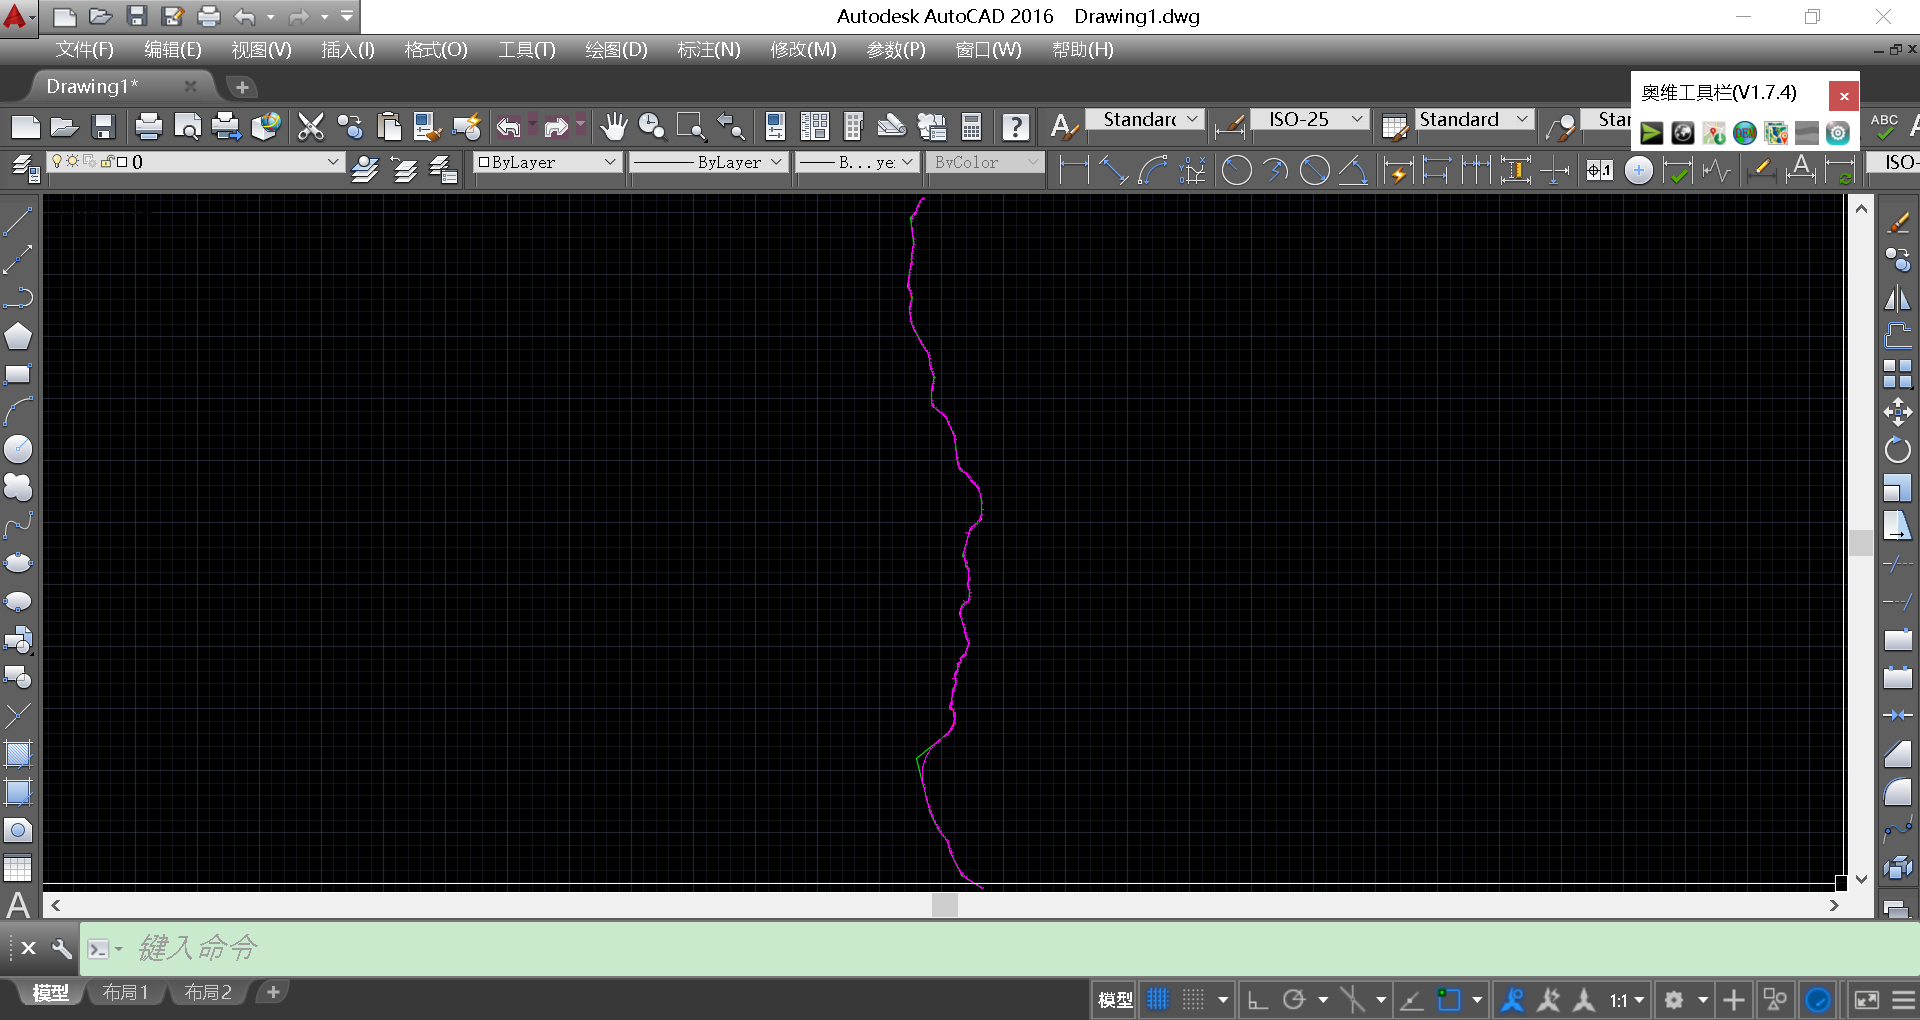
Task: Toggle Polar tracking in status bar
Action: coord(1294,1000)
